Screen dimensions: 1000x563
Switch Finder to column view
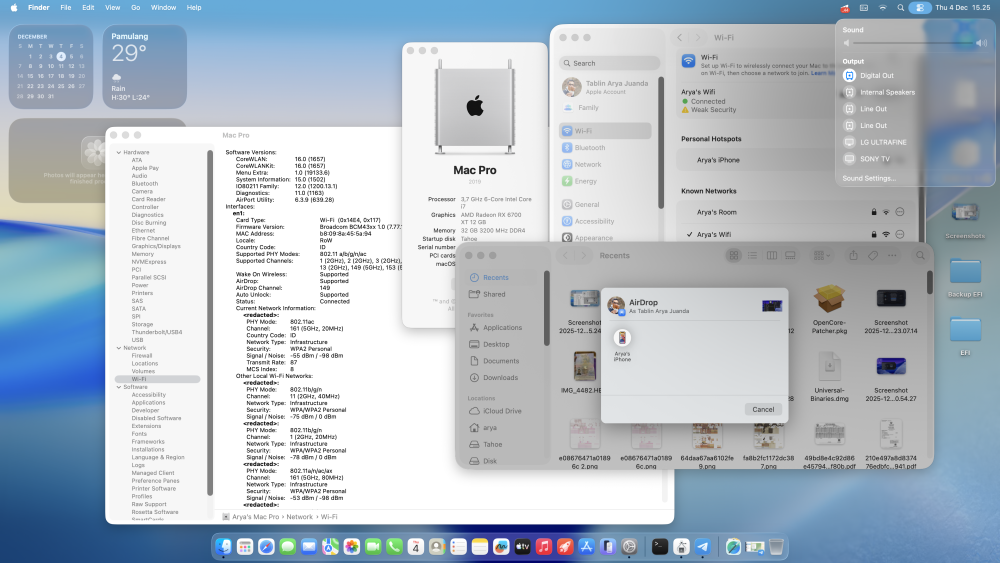tap(772, 256)
